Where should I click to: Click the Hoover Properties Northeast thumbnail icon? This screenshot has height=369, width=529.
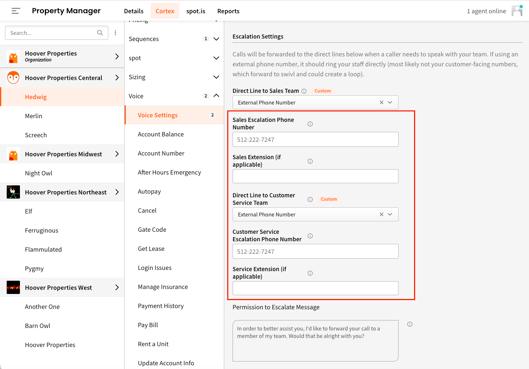(x=13, y=192)
